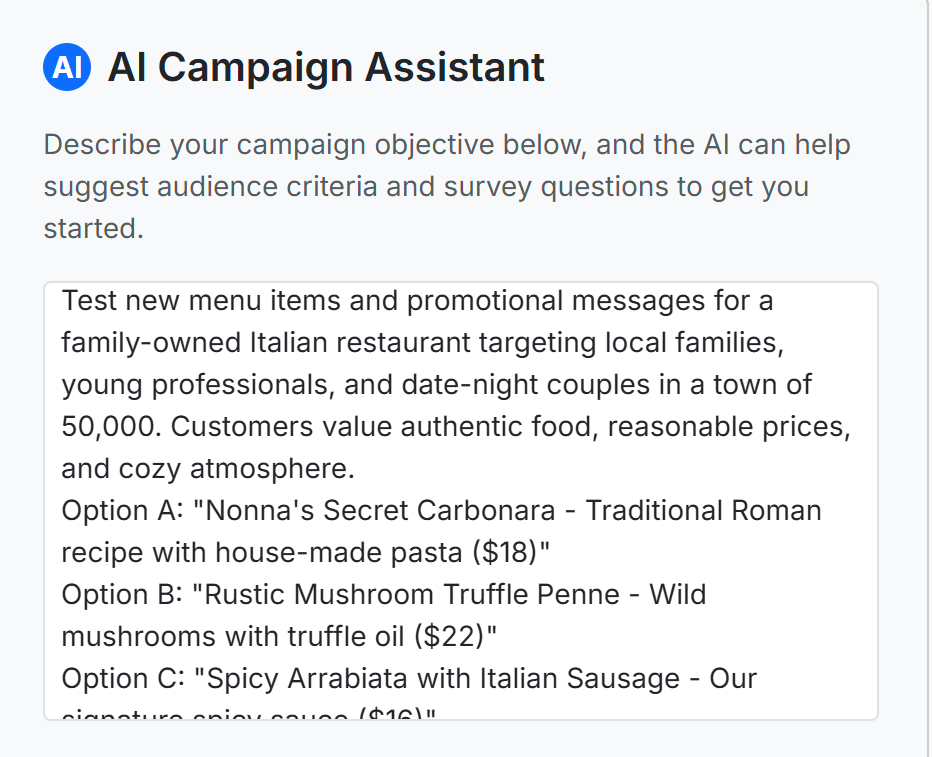This screenshot has width=932, height=757.
Task: Click the "($22)" price text
Action: tap(451, 636)
